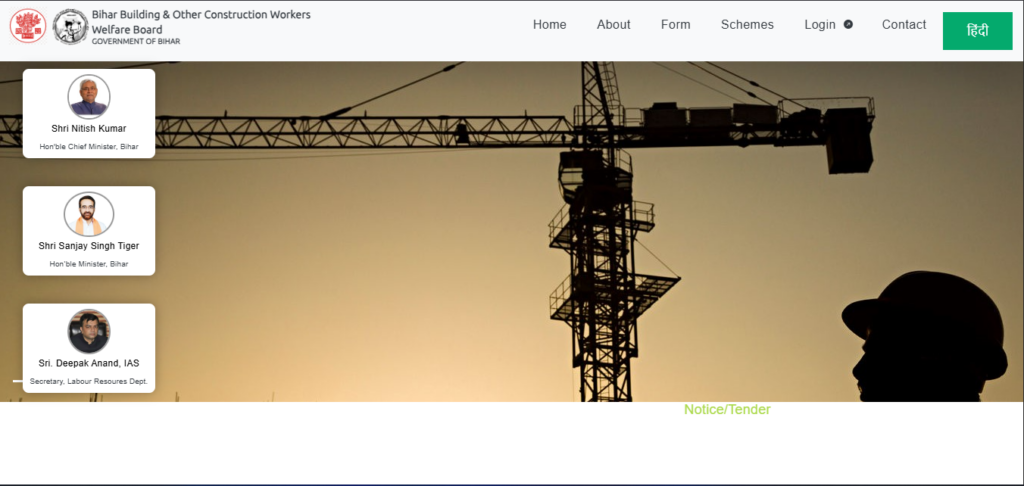This screenshot has height=486, width=1024.
Task: Switch language using the green Hindi button
Action: point(977,31)
